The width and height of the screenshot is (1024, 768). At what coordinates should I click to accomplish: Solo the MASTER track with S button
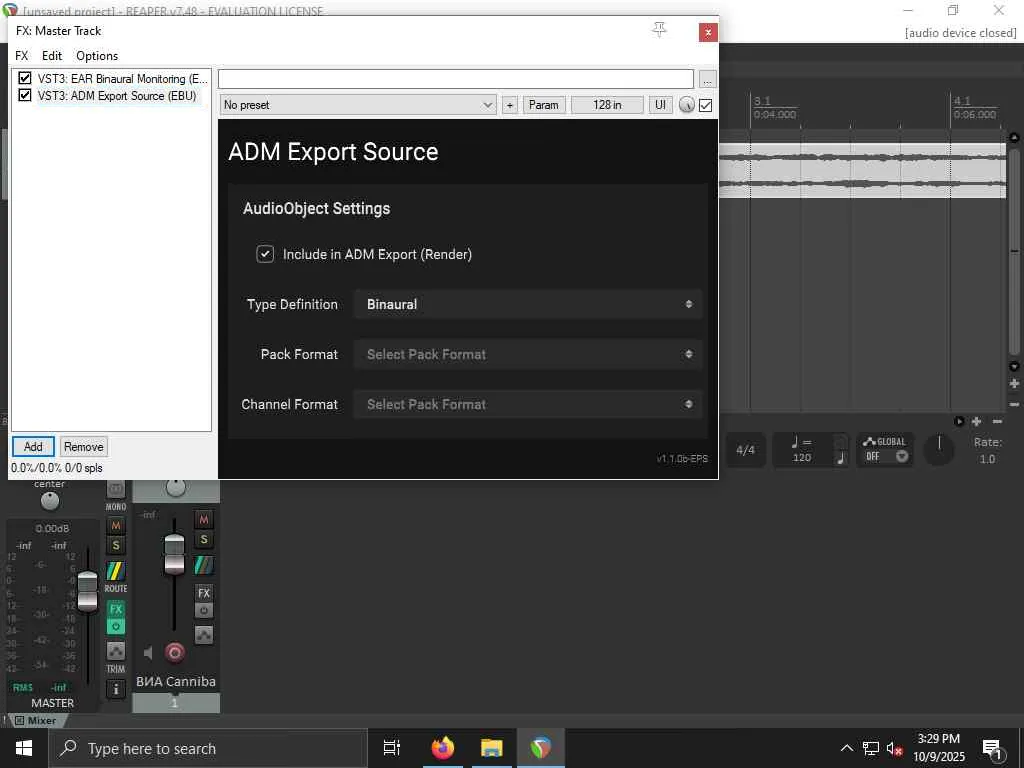[116, 545]
